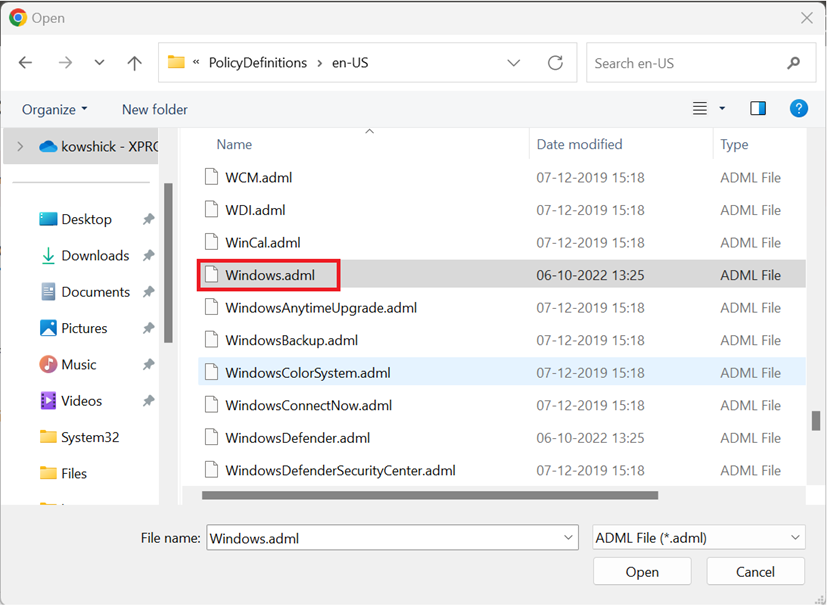Screen dimensions: 827x607
Task: Toggle the preview pane icon
Action: 758,108
